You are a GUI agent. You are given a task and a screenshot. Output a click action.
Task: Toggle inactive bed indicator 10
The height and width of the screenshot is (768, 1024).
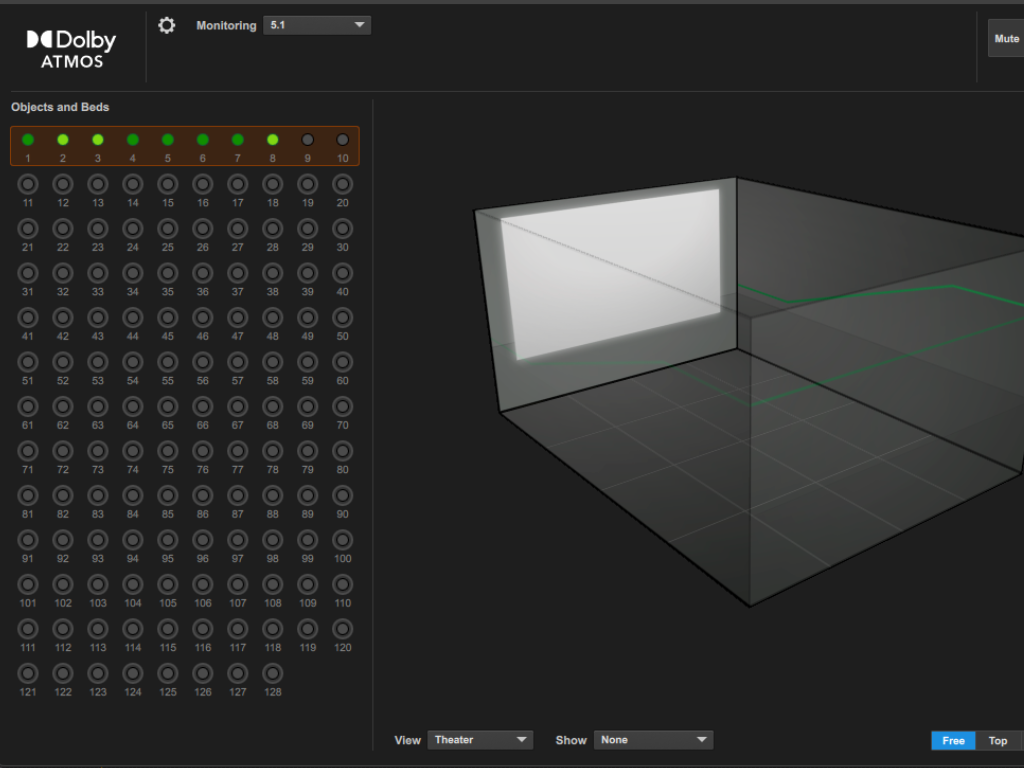pos(342,140)
